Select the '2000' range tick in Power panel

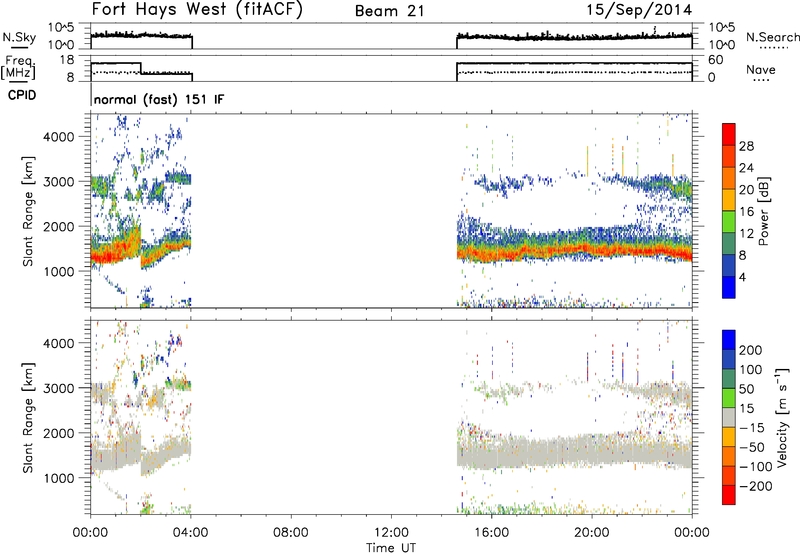click(58, 226)
